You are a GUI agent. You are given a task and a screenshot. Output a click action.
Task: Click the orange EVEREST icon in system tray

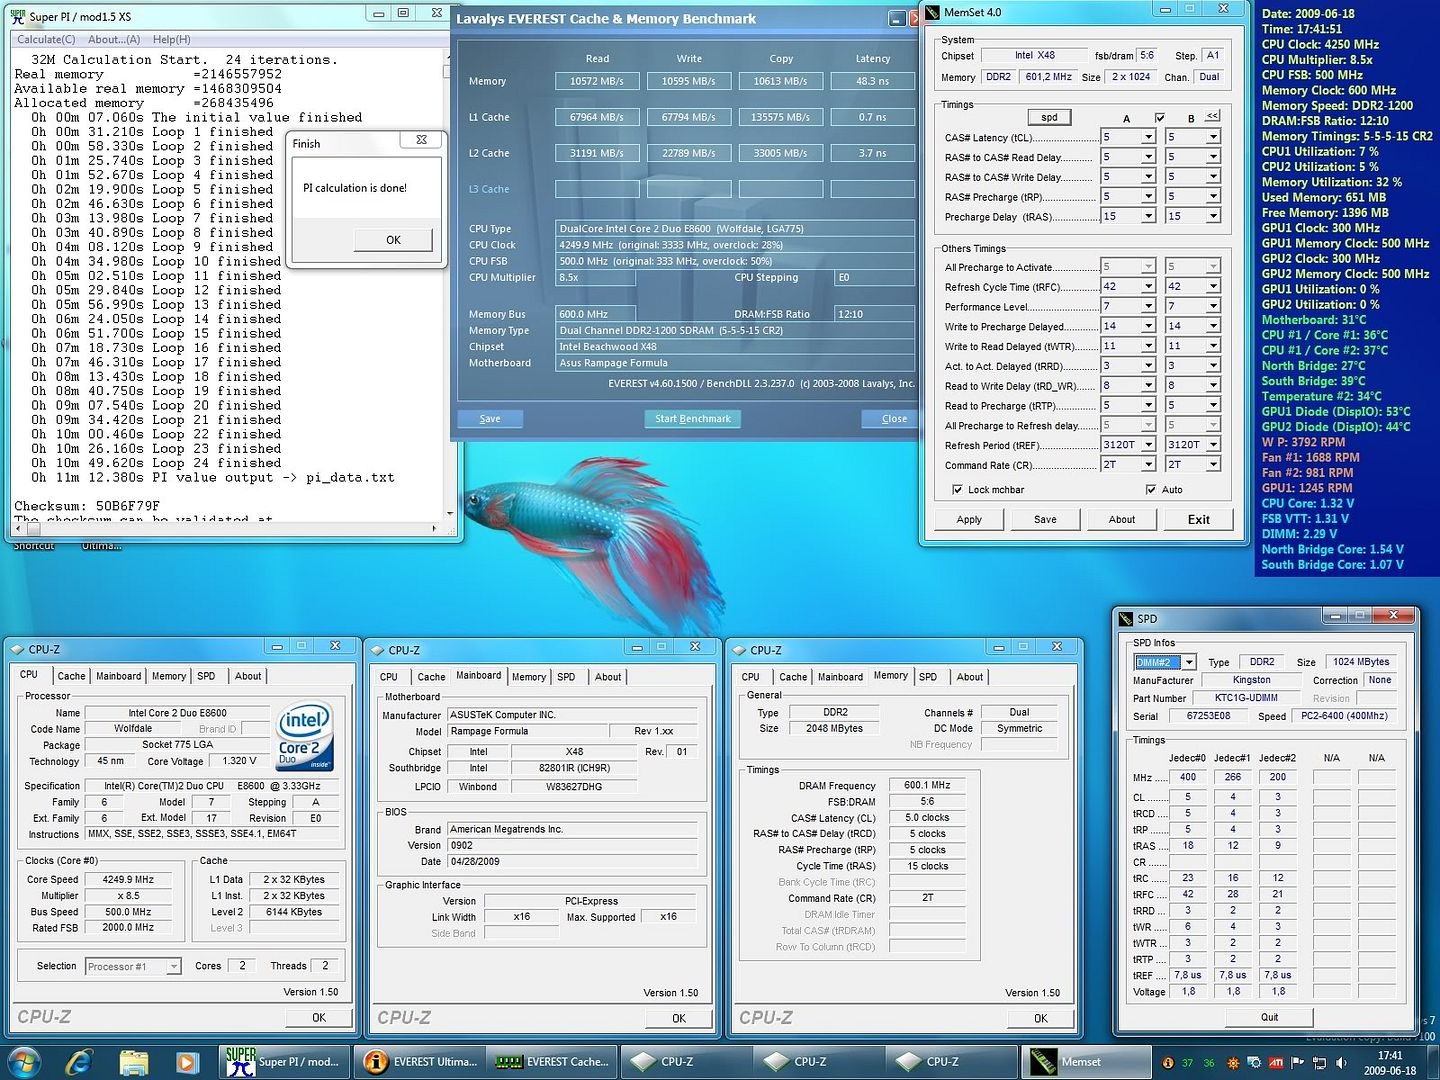pos(1167,1063)
